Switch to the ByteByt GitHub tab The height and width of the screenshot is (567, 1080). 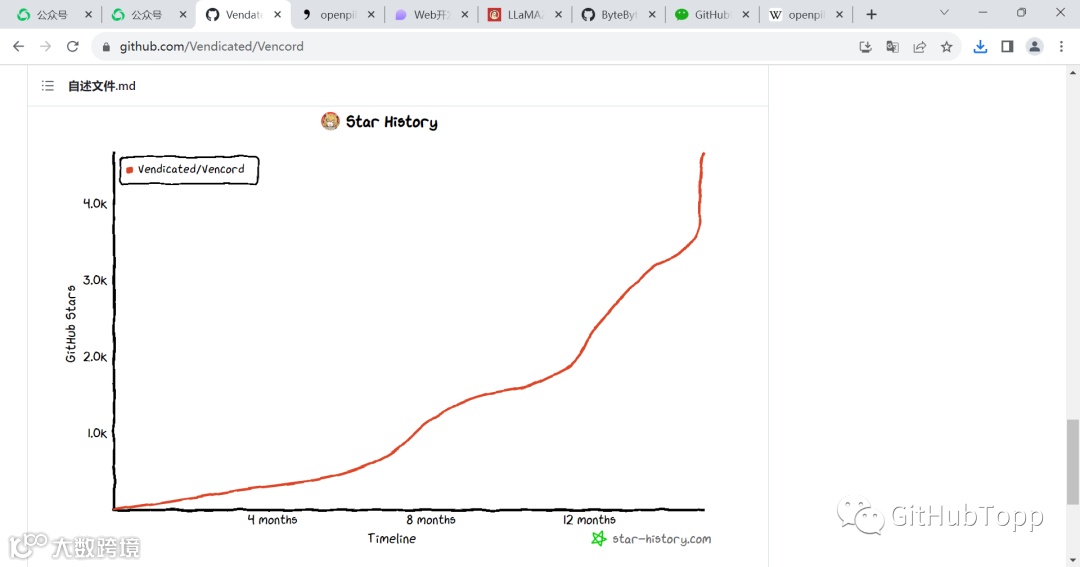[619, 14]
